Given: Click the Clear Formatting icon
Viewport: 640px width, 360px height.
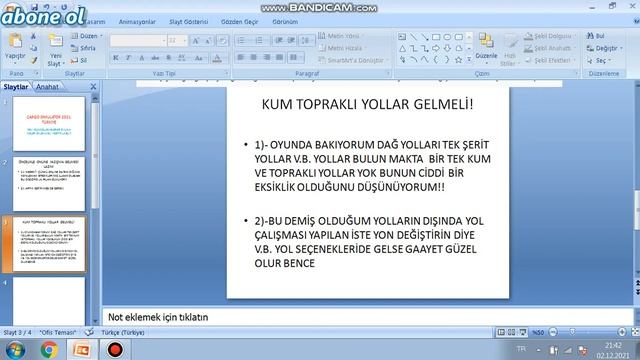Looking at the screenshot, I should pyautogui.click(x=222, y=41).
